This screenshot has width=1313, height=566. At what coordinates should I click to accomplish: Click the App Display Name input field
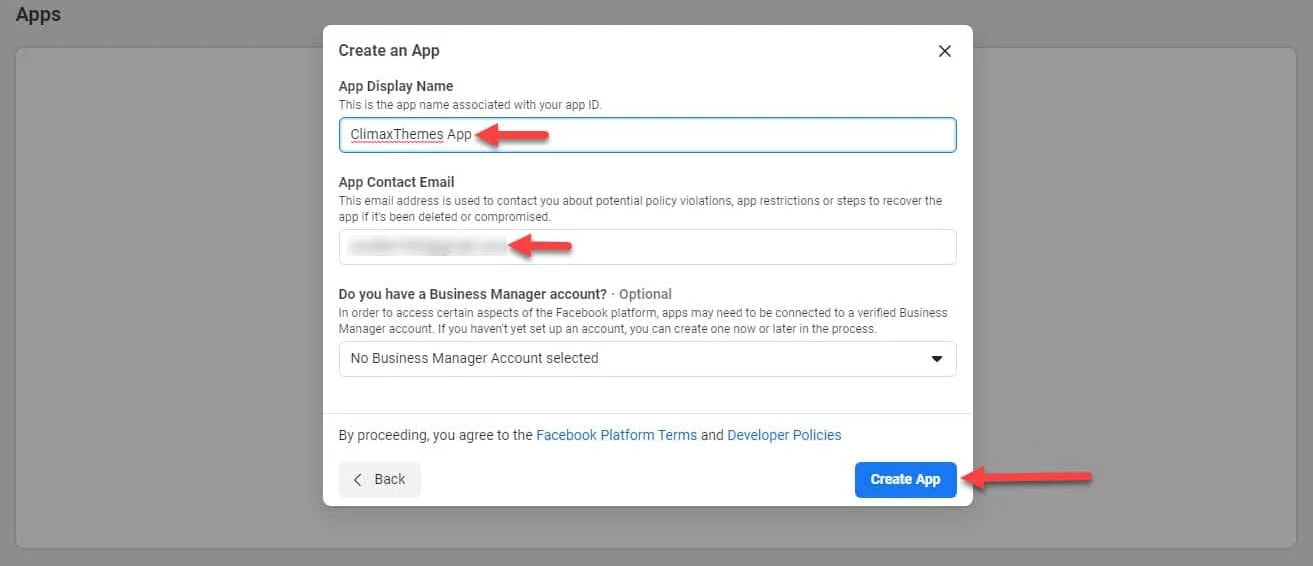[x=647, y=135]
